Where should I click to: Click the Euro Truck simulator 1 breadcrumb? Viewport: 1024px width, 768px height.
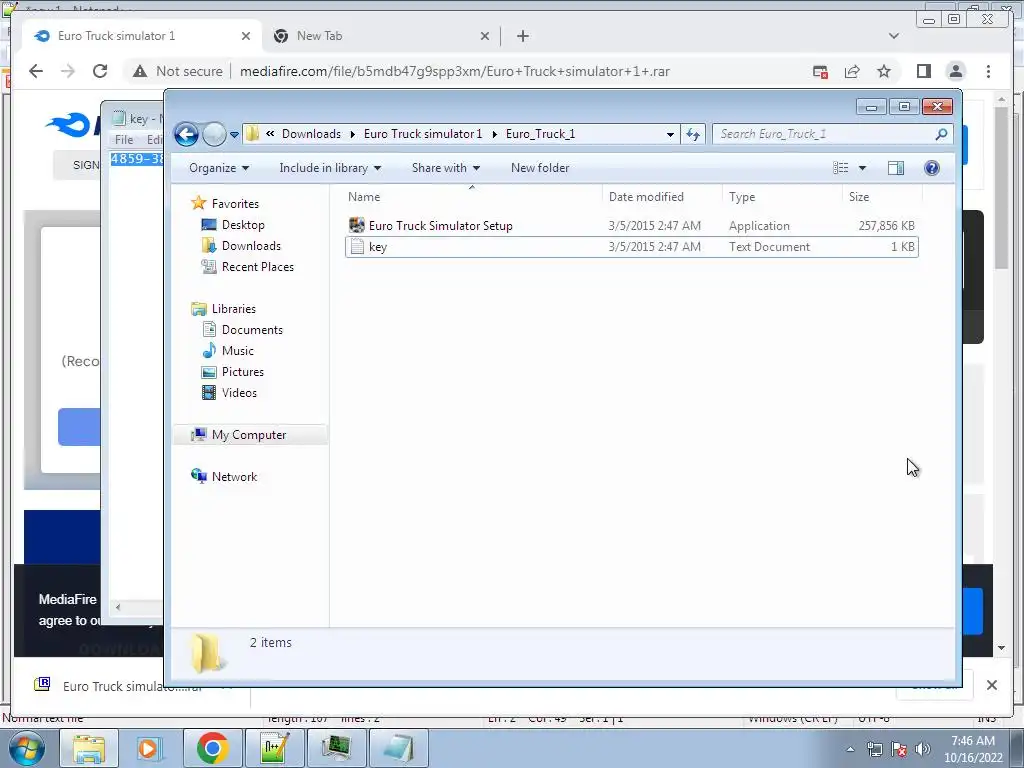click(x=423, y=134)
